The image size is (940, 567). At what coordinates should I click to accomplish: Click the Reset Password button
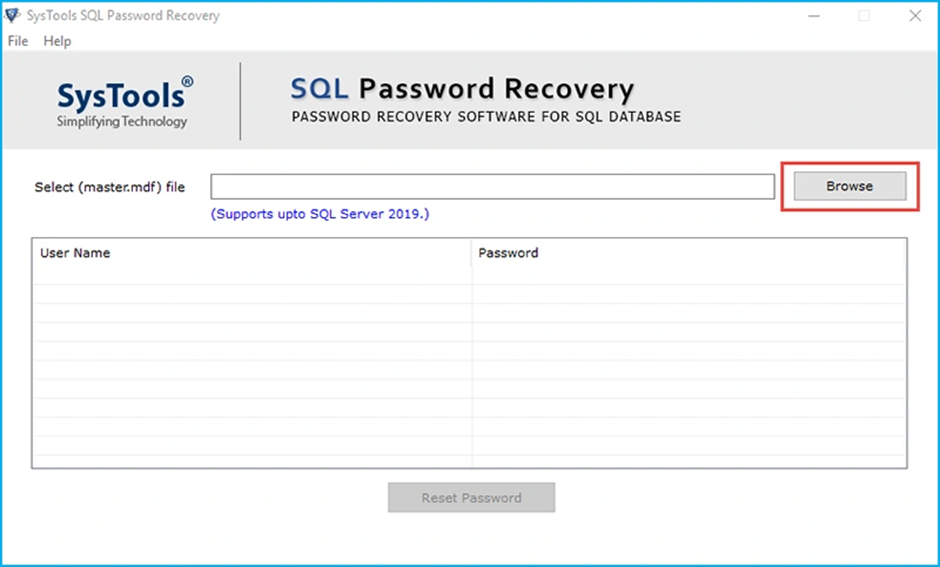pos(471,497)
